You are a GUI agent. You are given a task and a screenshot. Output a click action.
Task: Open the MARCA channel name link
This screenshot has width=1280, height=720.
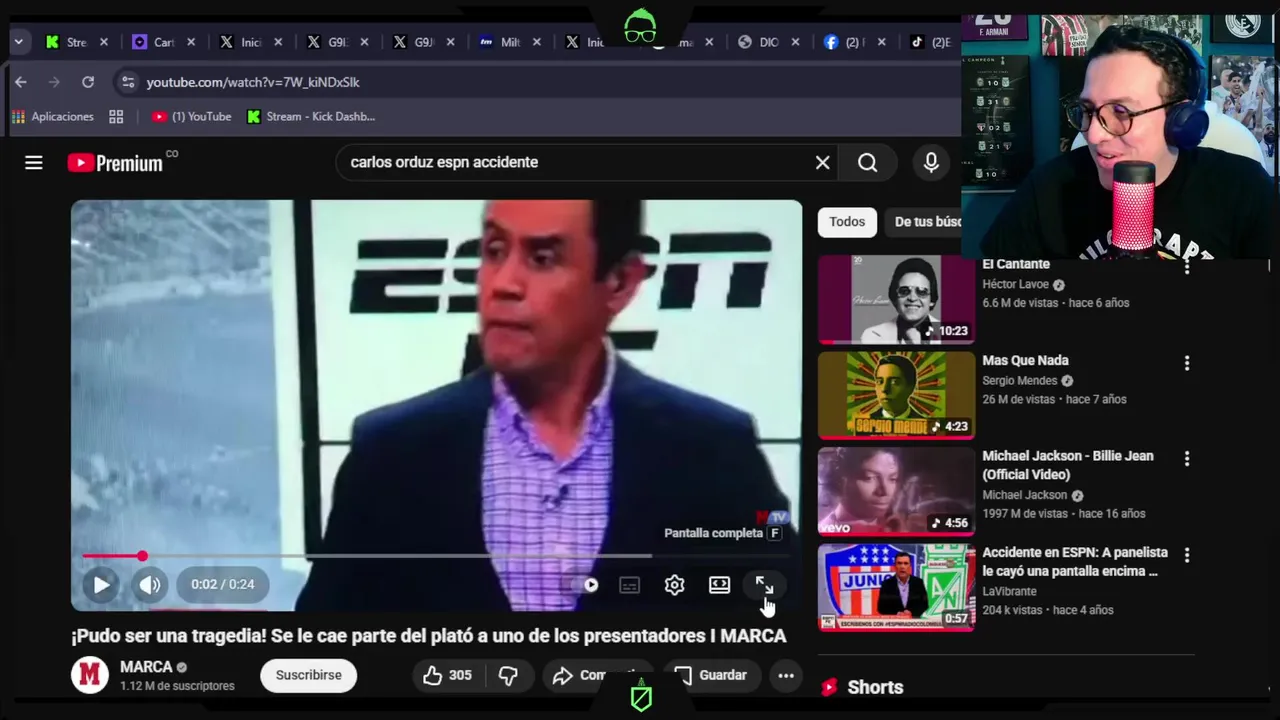coord(146,667)
